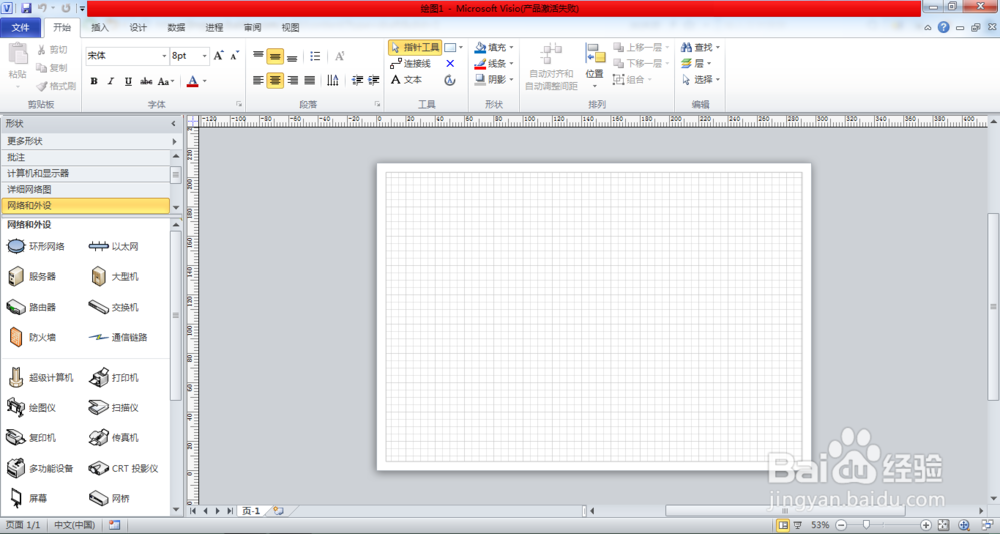The image size is (1000, 534).
Task: Click the increase font size icon
Action: coord(218,56)
